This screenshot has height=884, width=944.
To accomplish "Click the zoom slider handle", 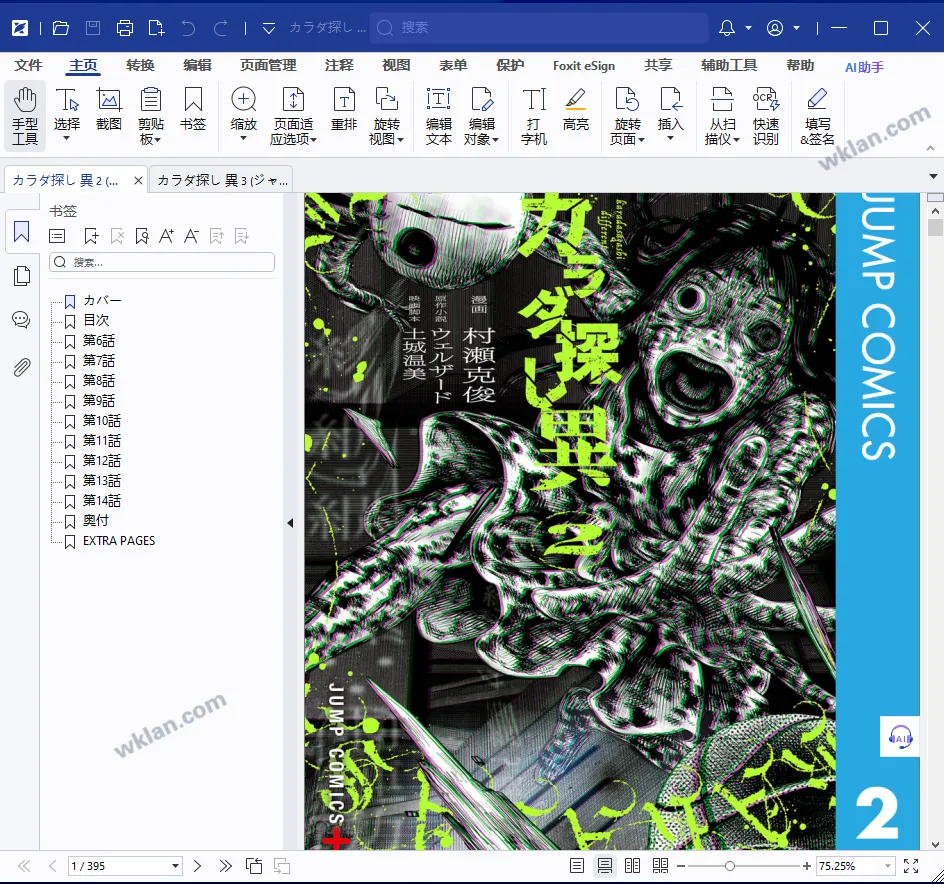I will 730,866.
